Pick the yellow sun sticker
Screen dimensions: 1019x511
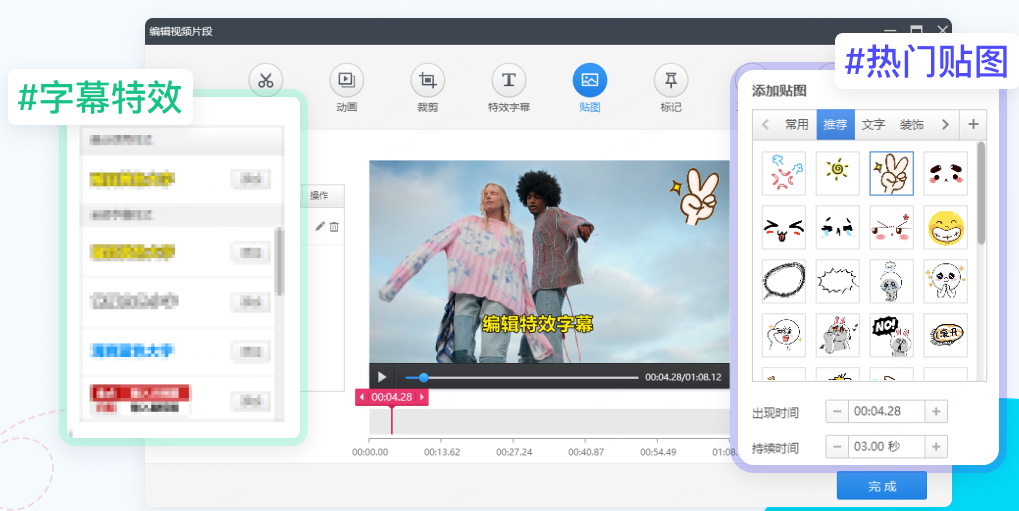pyautogui.click(x=838, y=174)
